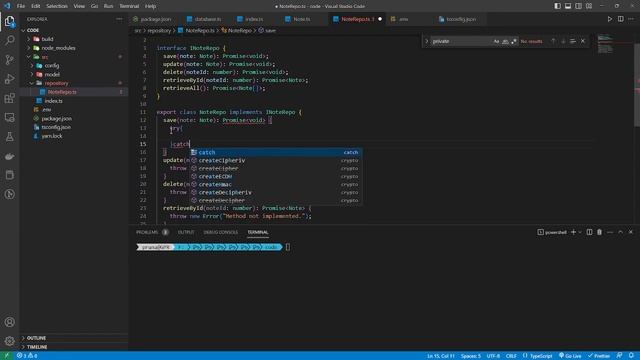640x360 pixels.
Task: Click Spaces indentation setting
Action: click(x=471, y=356)
